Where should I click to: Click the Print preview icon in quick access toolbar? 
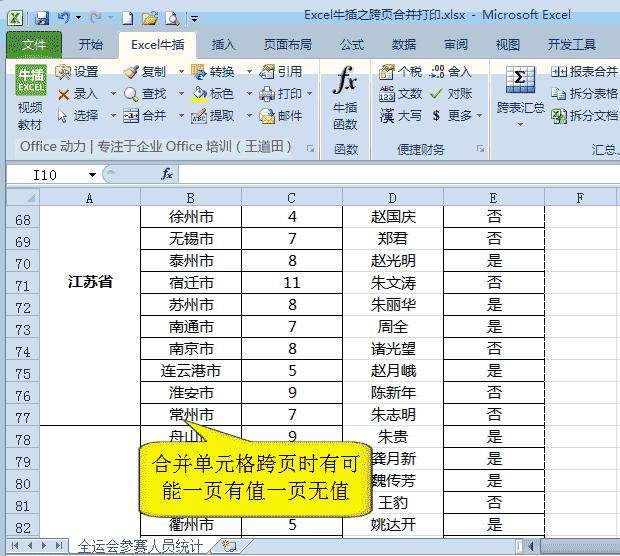click(x=172, y=18)
